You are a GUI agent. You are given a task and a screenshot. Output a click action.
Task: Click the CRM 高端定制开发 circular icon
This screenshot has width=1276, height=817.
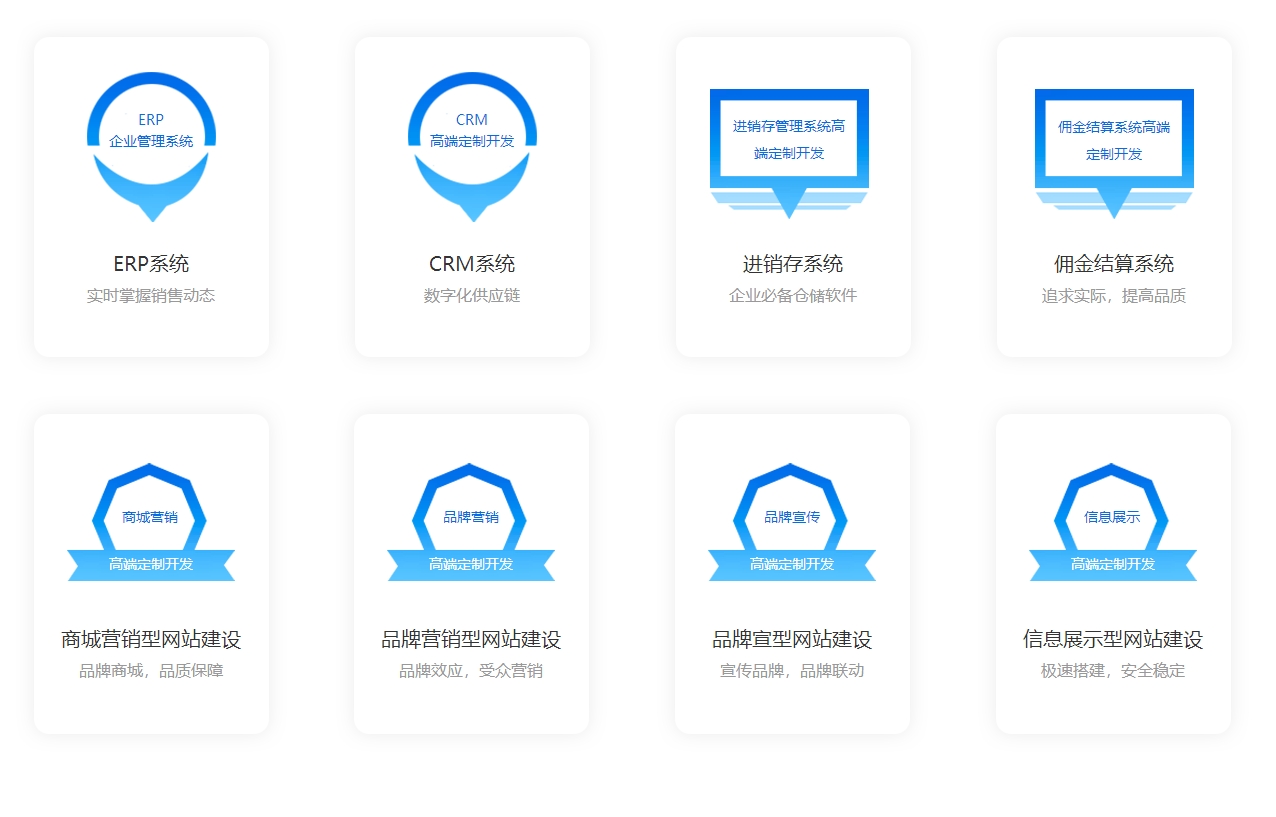tap(472, 145)
